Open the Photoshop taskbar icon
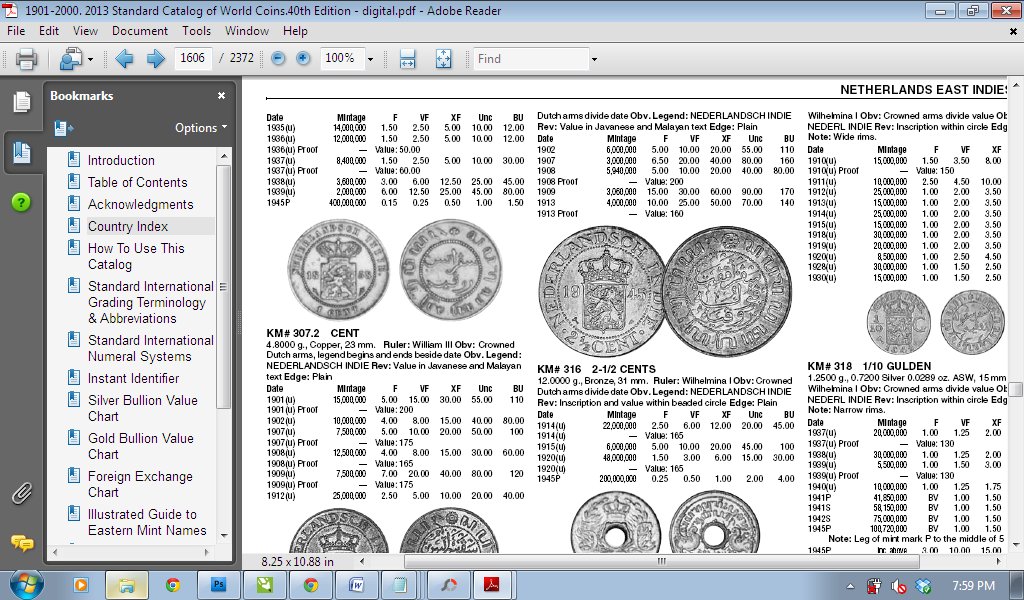 point(218,584)
